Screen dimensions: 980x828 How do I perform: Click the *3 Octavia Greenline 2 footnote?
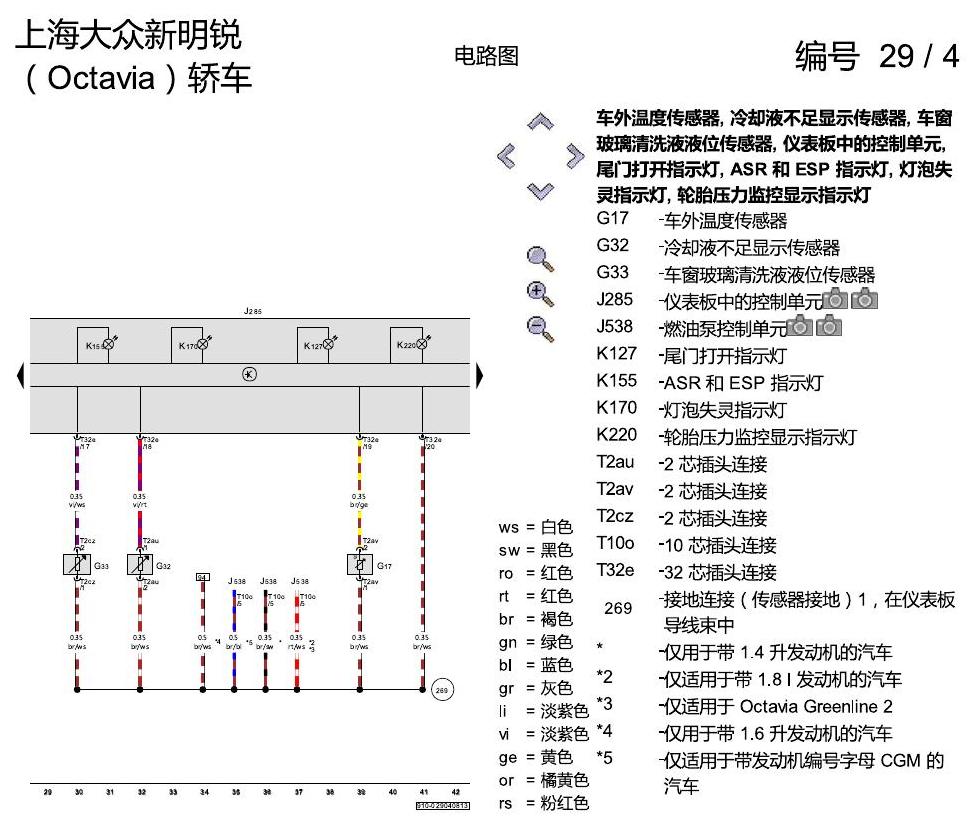pyautogui.click(x=744, y=706)
